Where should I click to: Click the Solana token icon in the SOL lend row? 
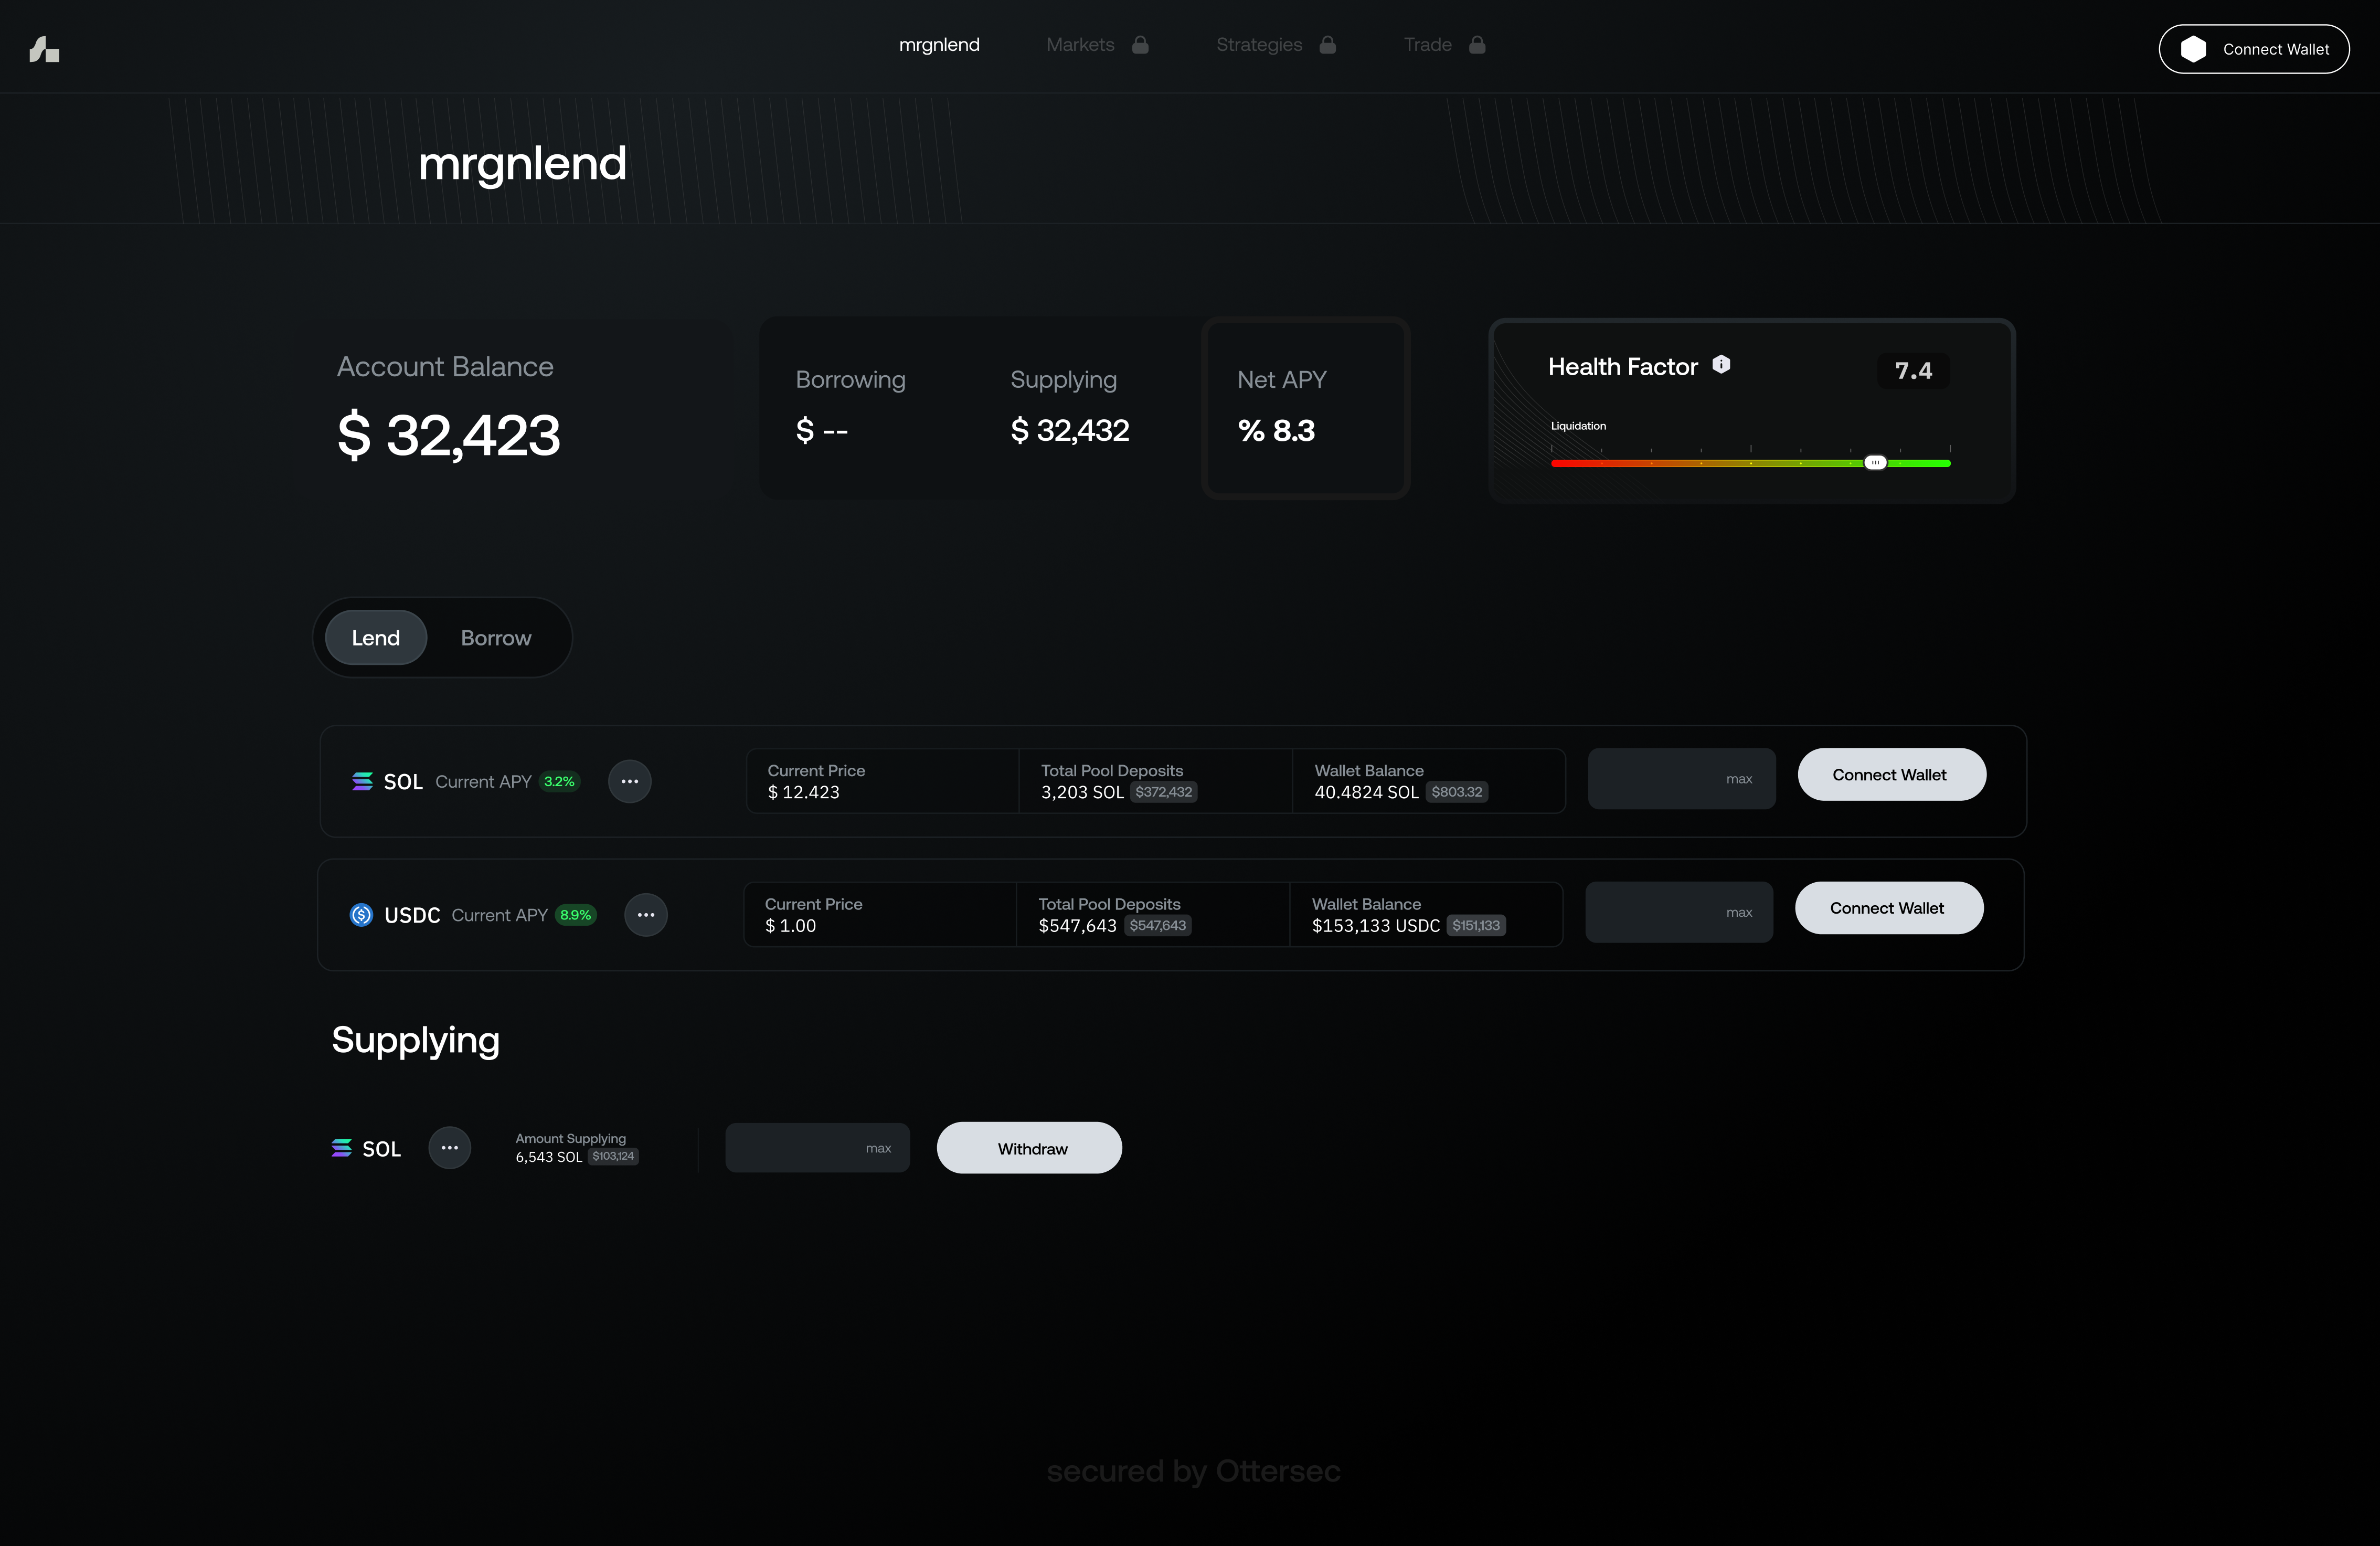tap(363, 781)
